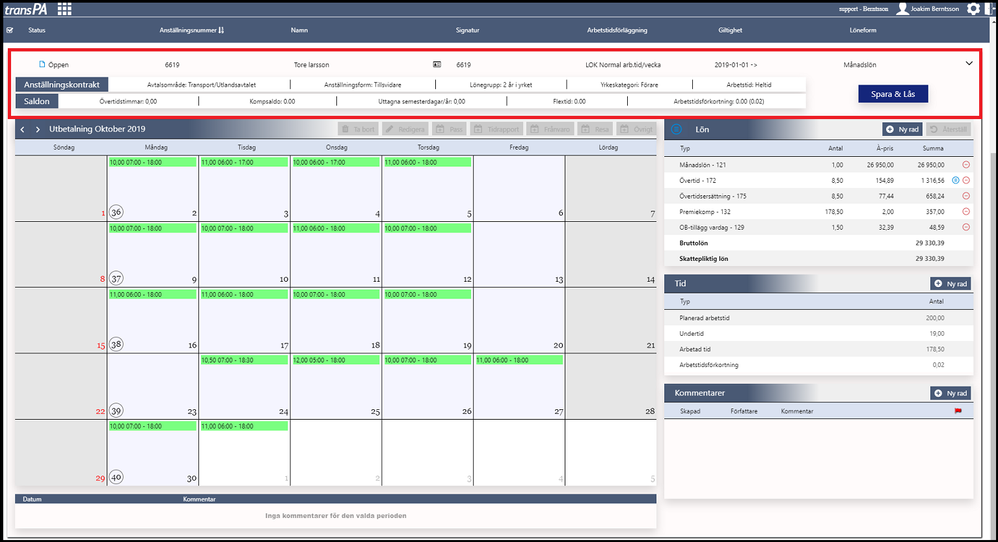Click the round blue icon beside the Lön title
Image resolution: width=998 pixels, height=542 pixels.
tap(677, 129)
